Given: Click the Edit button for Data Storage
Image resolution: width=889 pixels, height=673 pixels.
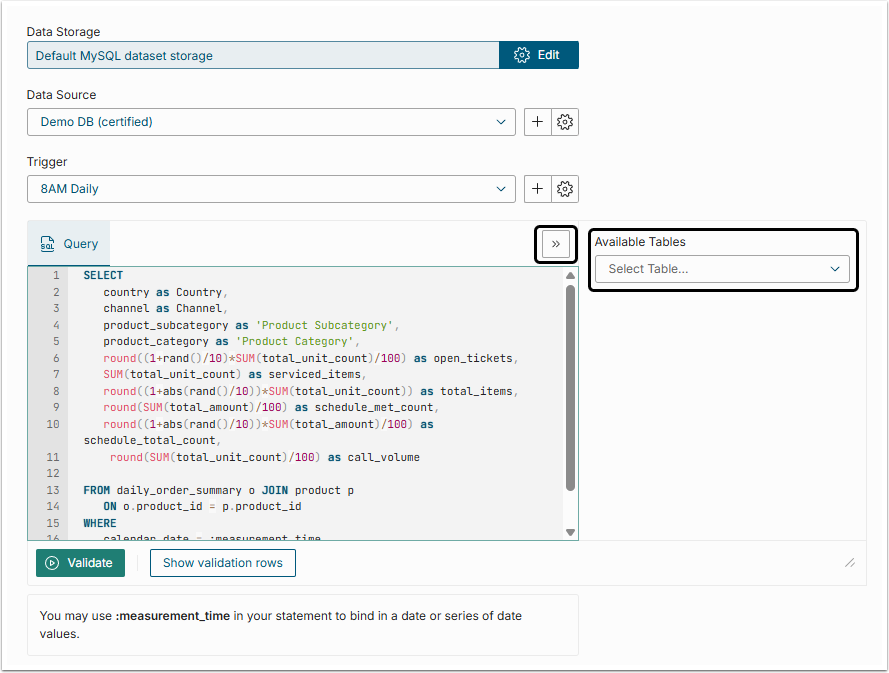Looking at the screenshot, I should tap(538, 55).
